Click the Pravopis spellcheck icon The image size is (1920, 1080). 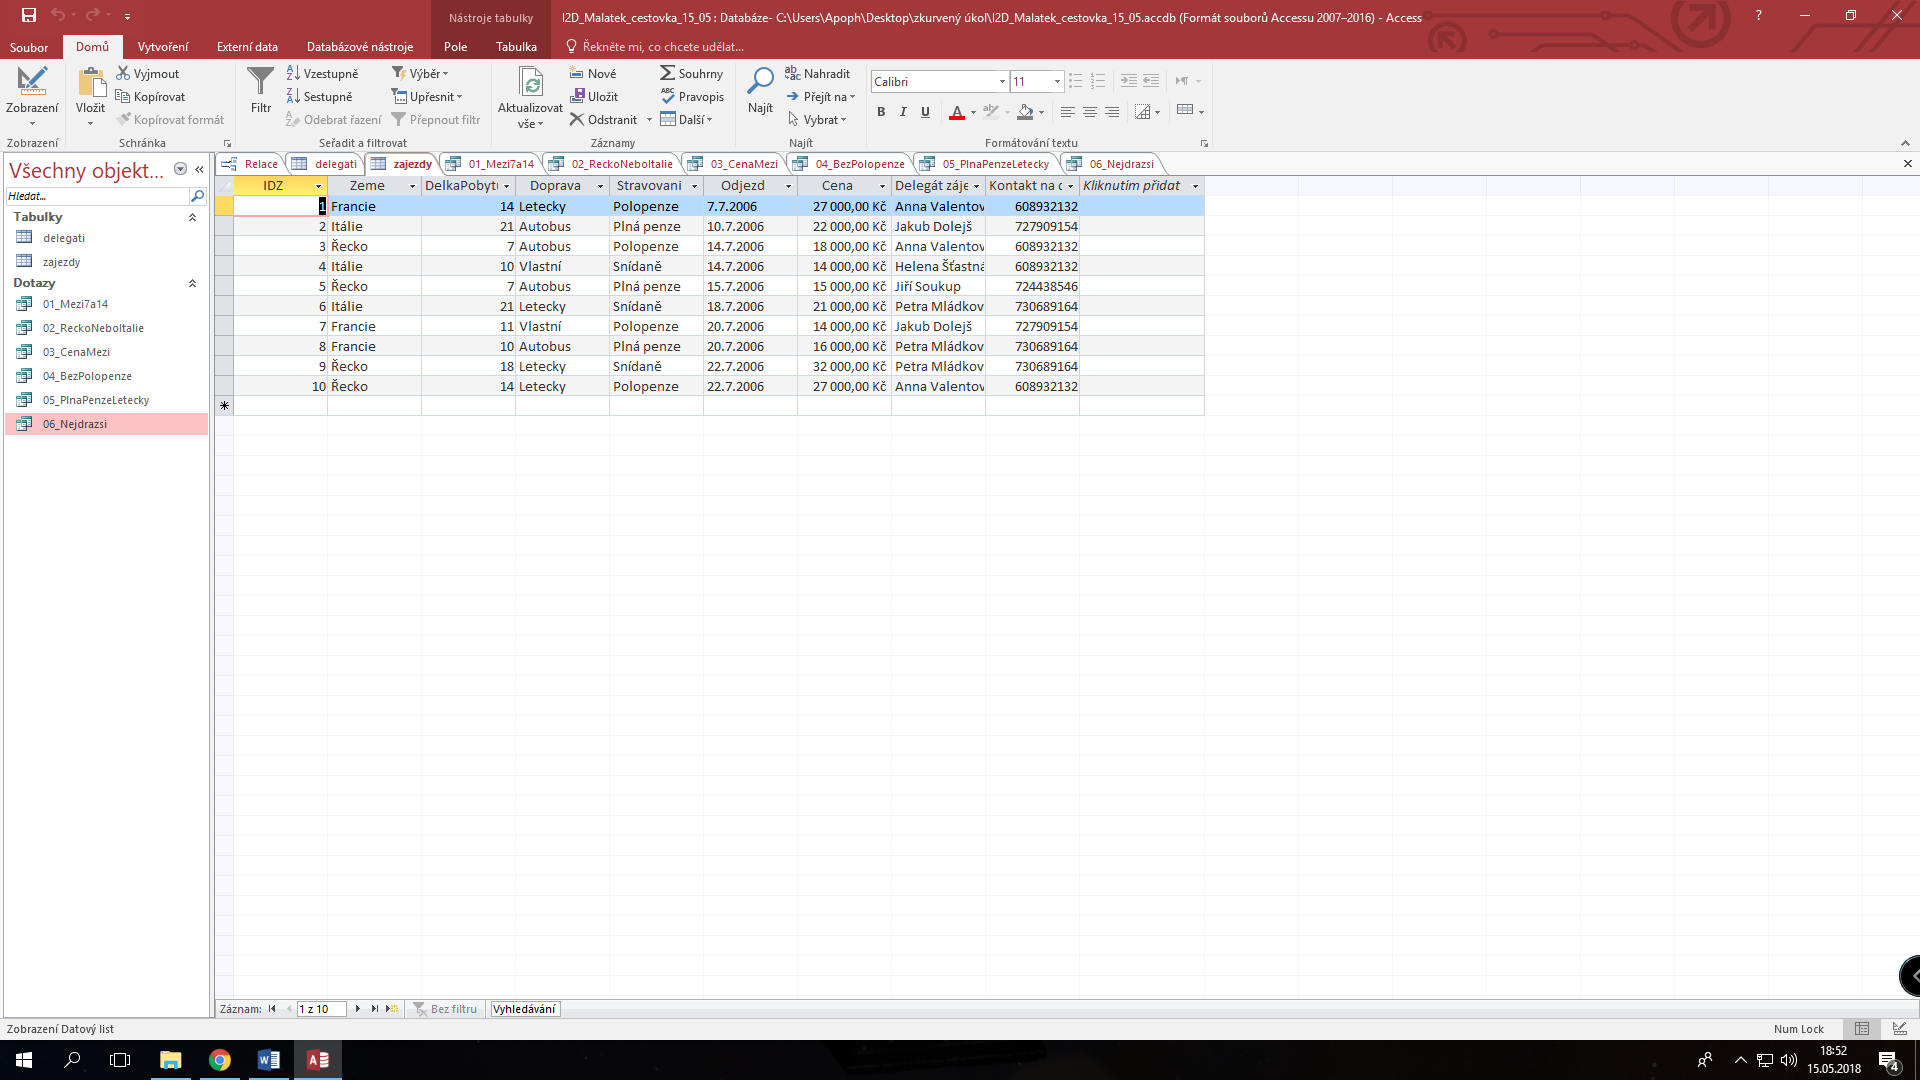(667, 96)
